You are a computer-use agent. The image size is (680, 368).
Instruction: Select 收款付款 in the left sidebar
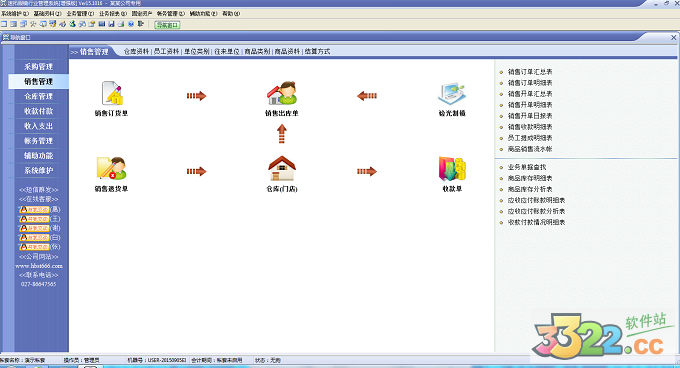[38, 111]
